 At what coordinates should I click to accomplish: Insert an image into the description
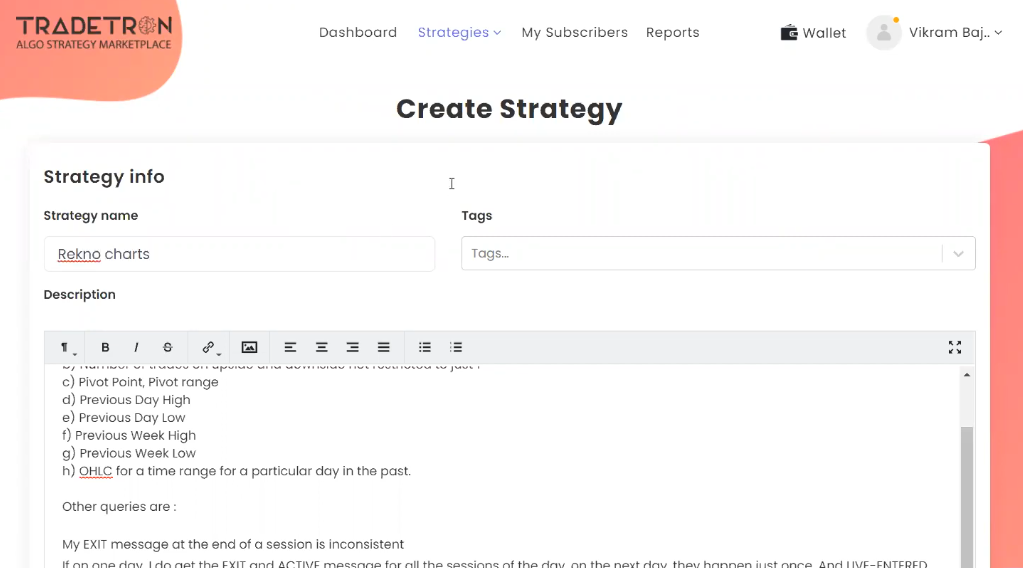249,347
